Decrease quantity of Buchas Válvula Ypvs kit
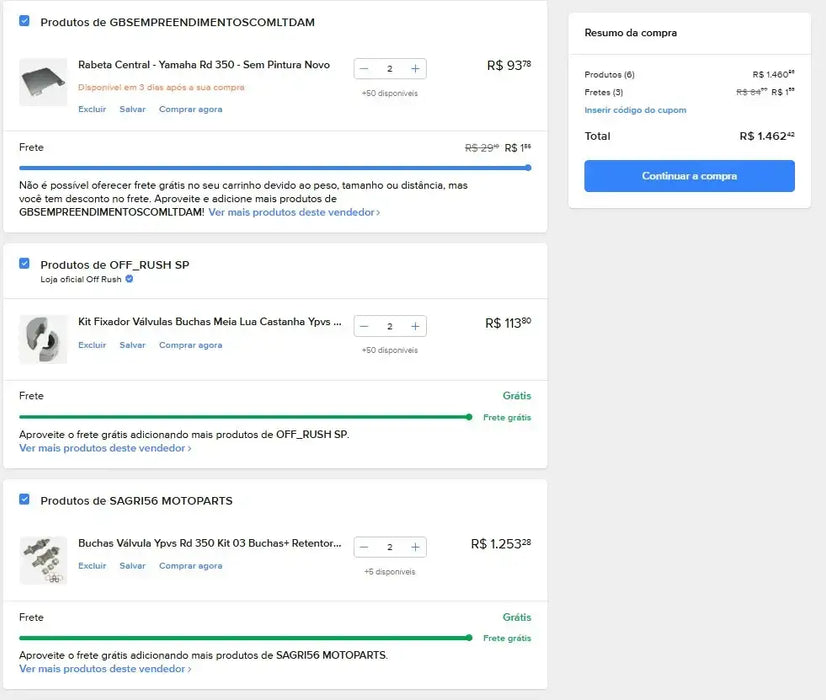Viewport: 826px width, 700px height. point(364,547)
